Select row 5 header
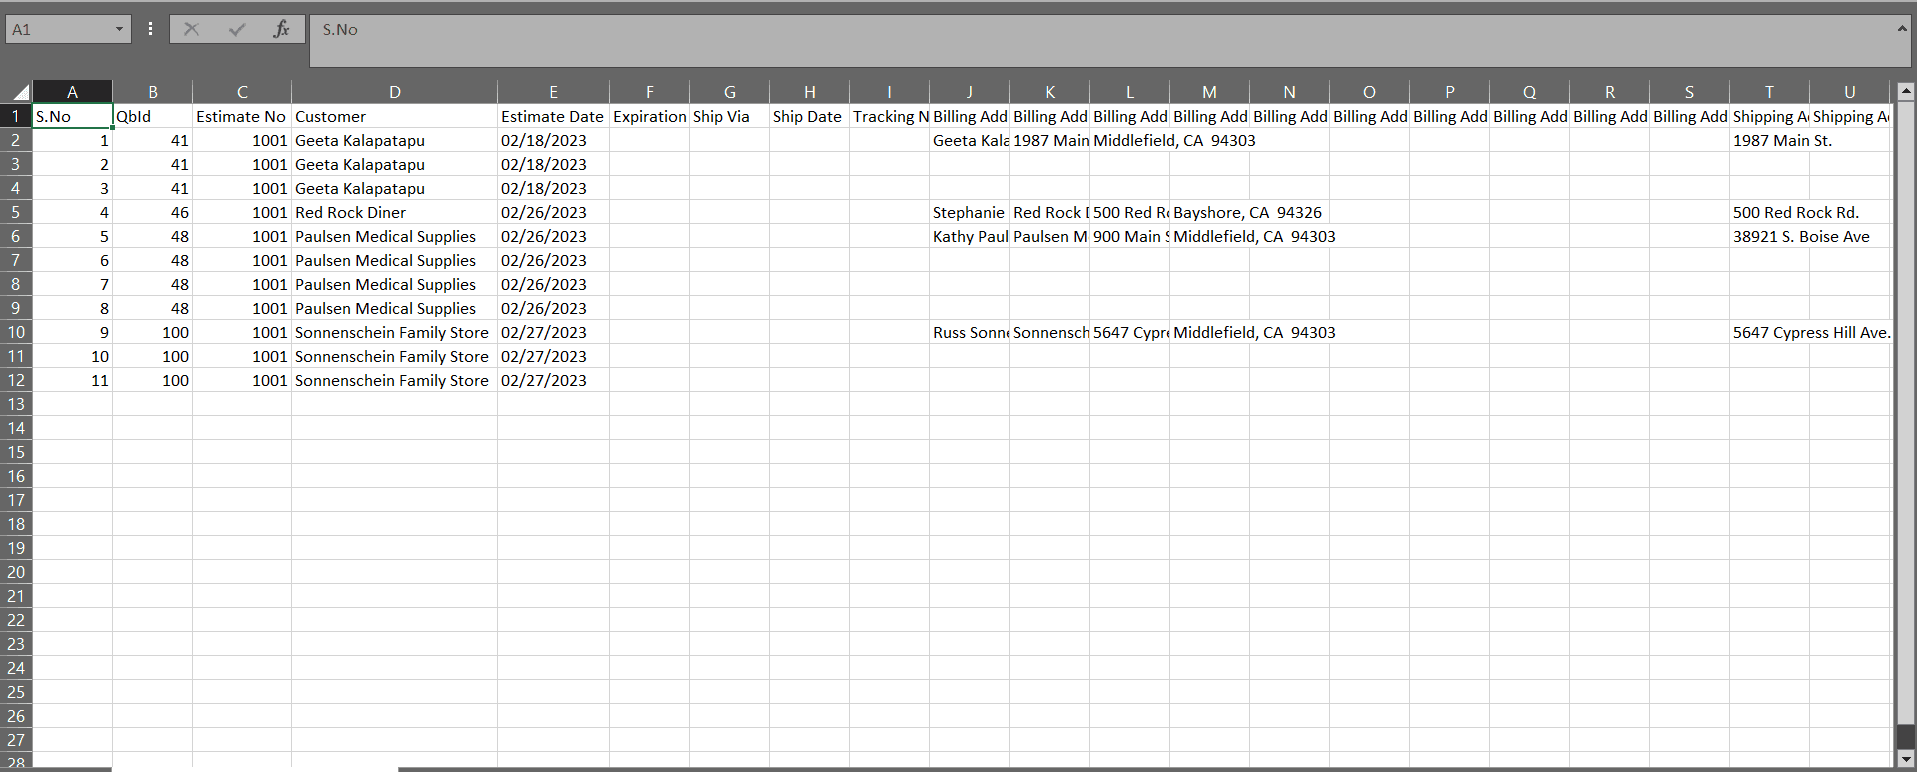This screenshot has width=1917, height=772. click(16, 212)
